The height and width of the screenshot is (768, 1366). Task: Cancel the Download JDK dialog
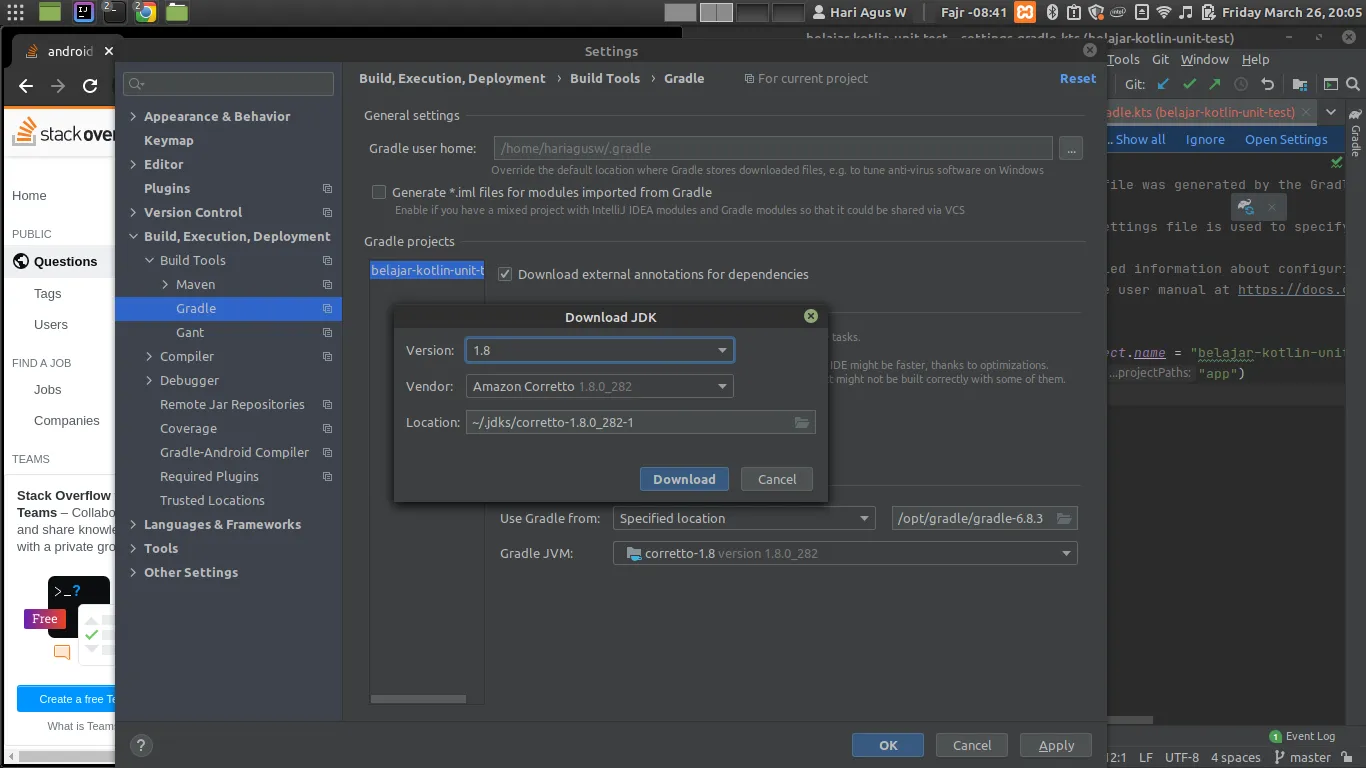point(777,479)
